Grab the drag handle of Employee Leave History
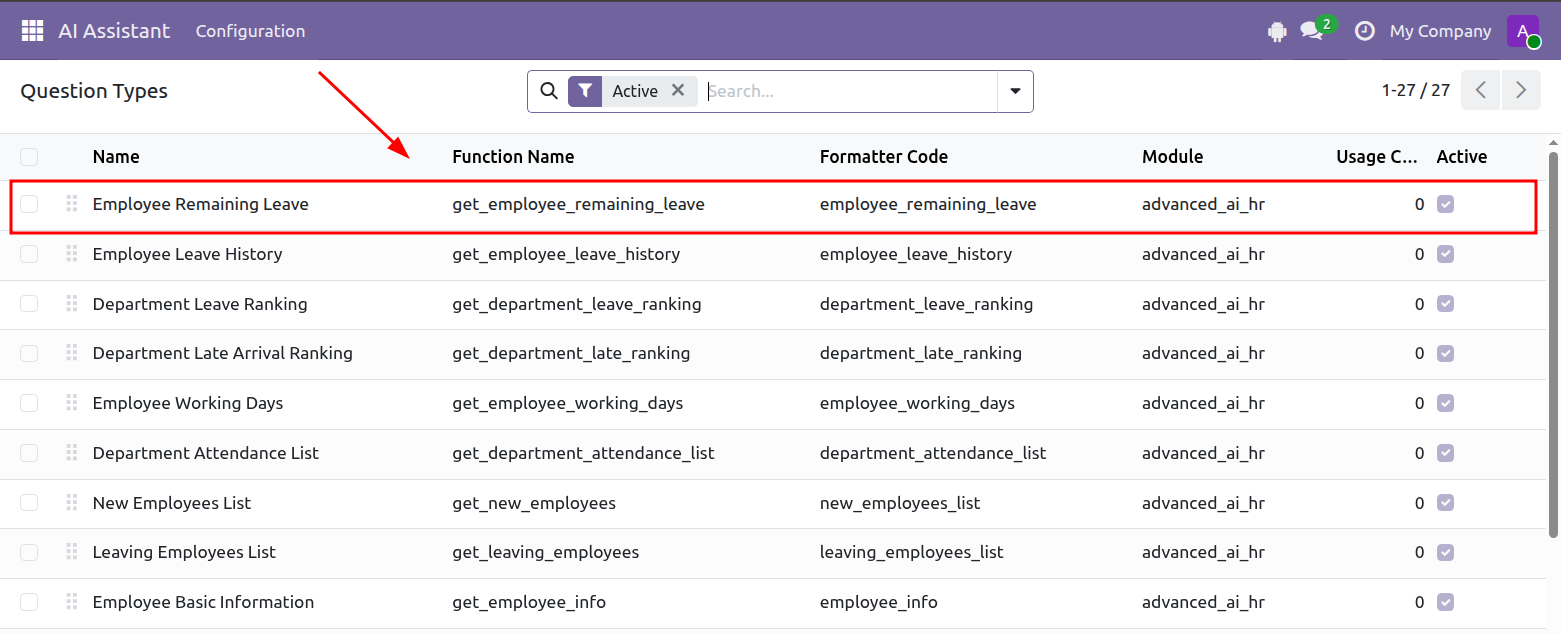The height and width of the screenshot is (634, 1561). 71,254
